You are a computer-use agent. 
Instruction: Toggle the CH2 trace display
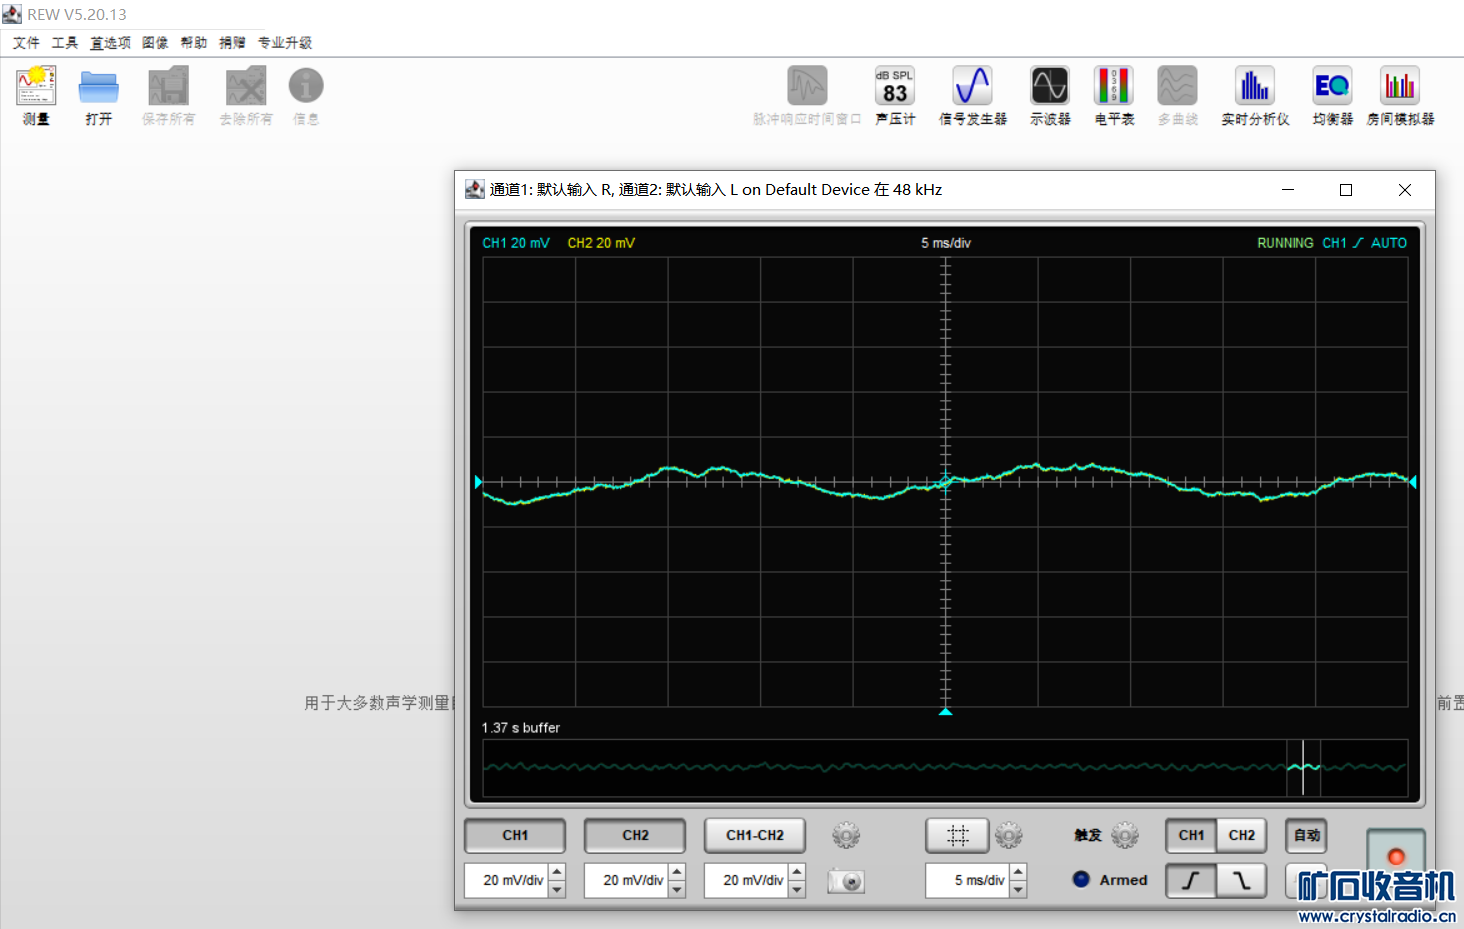[x=635, y=835]
